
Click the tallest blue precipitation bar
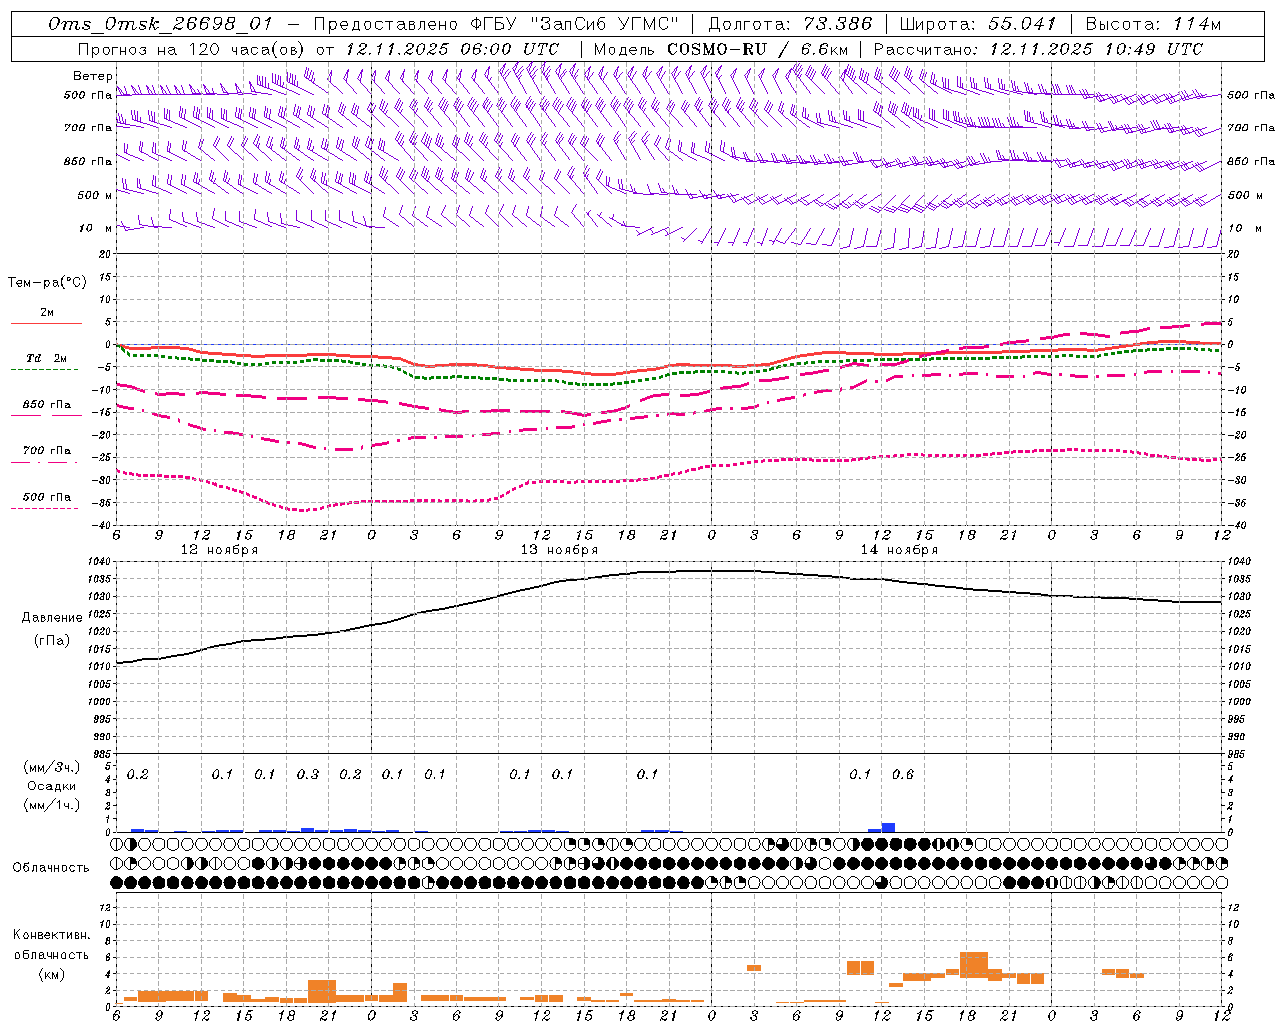(x=888, y=827)
